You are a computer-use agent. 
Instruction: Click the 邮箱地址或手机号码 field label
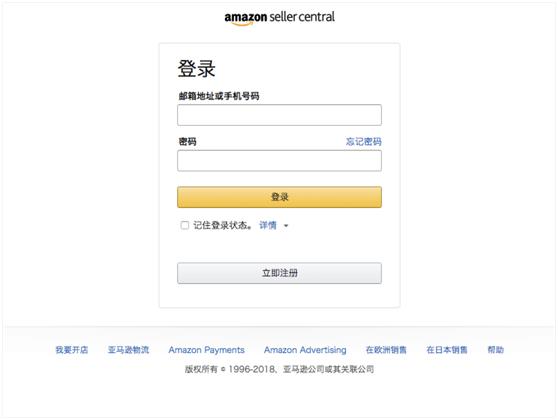pyautogui.click(x=219, y=96)
